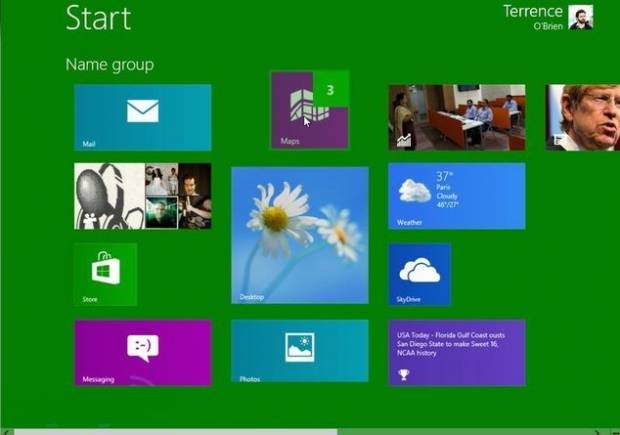Click the cloud icon on SkyDrive tile
Image resolution: width=620 pixels, height=435 pixels.
click(x=420, y=270)
